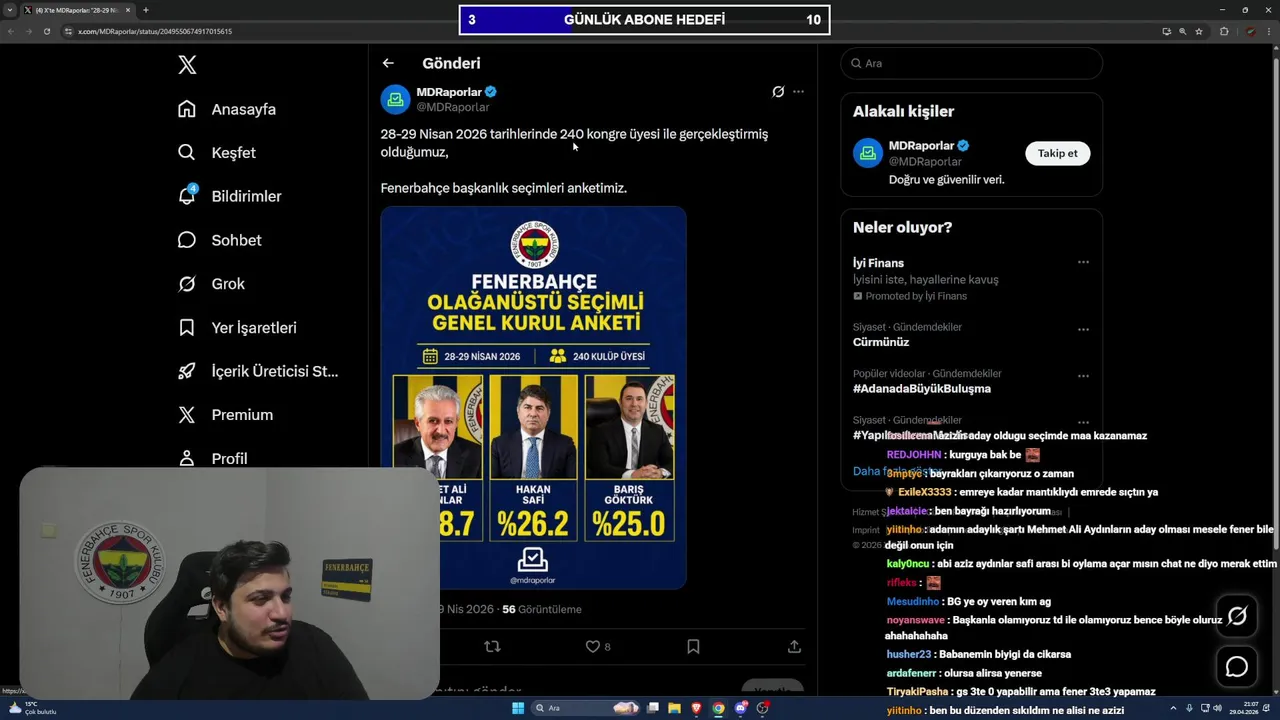Click Takip et to follow MDRaporlar
Viewport: 1280px width, 720px height.
(1057, 153)
